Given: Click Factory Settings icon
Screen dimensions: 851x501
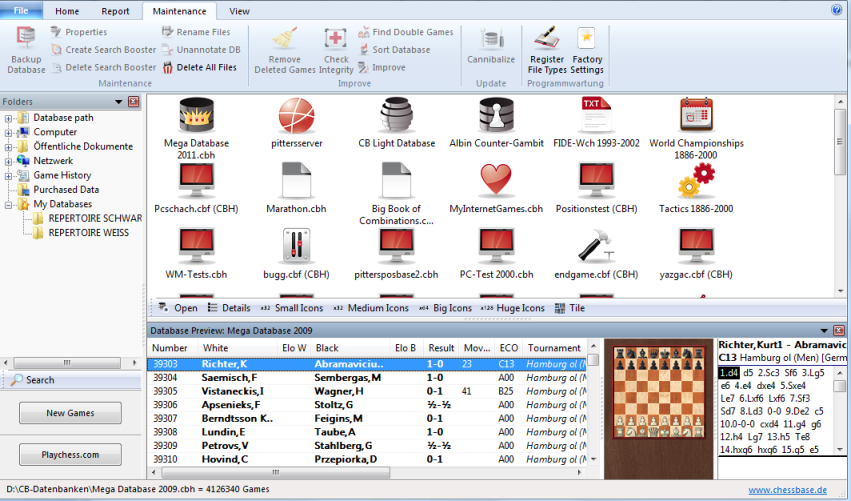Looking at the screenshot, I should pyautogui.click(x=587, y=38).
